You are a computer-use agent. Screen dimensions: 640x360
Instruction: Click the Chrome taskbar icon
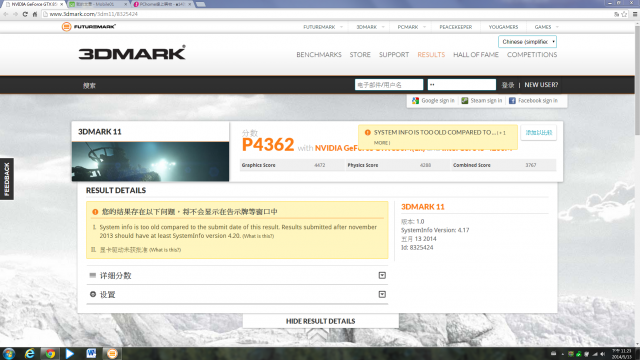point(50,353)
